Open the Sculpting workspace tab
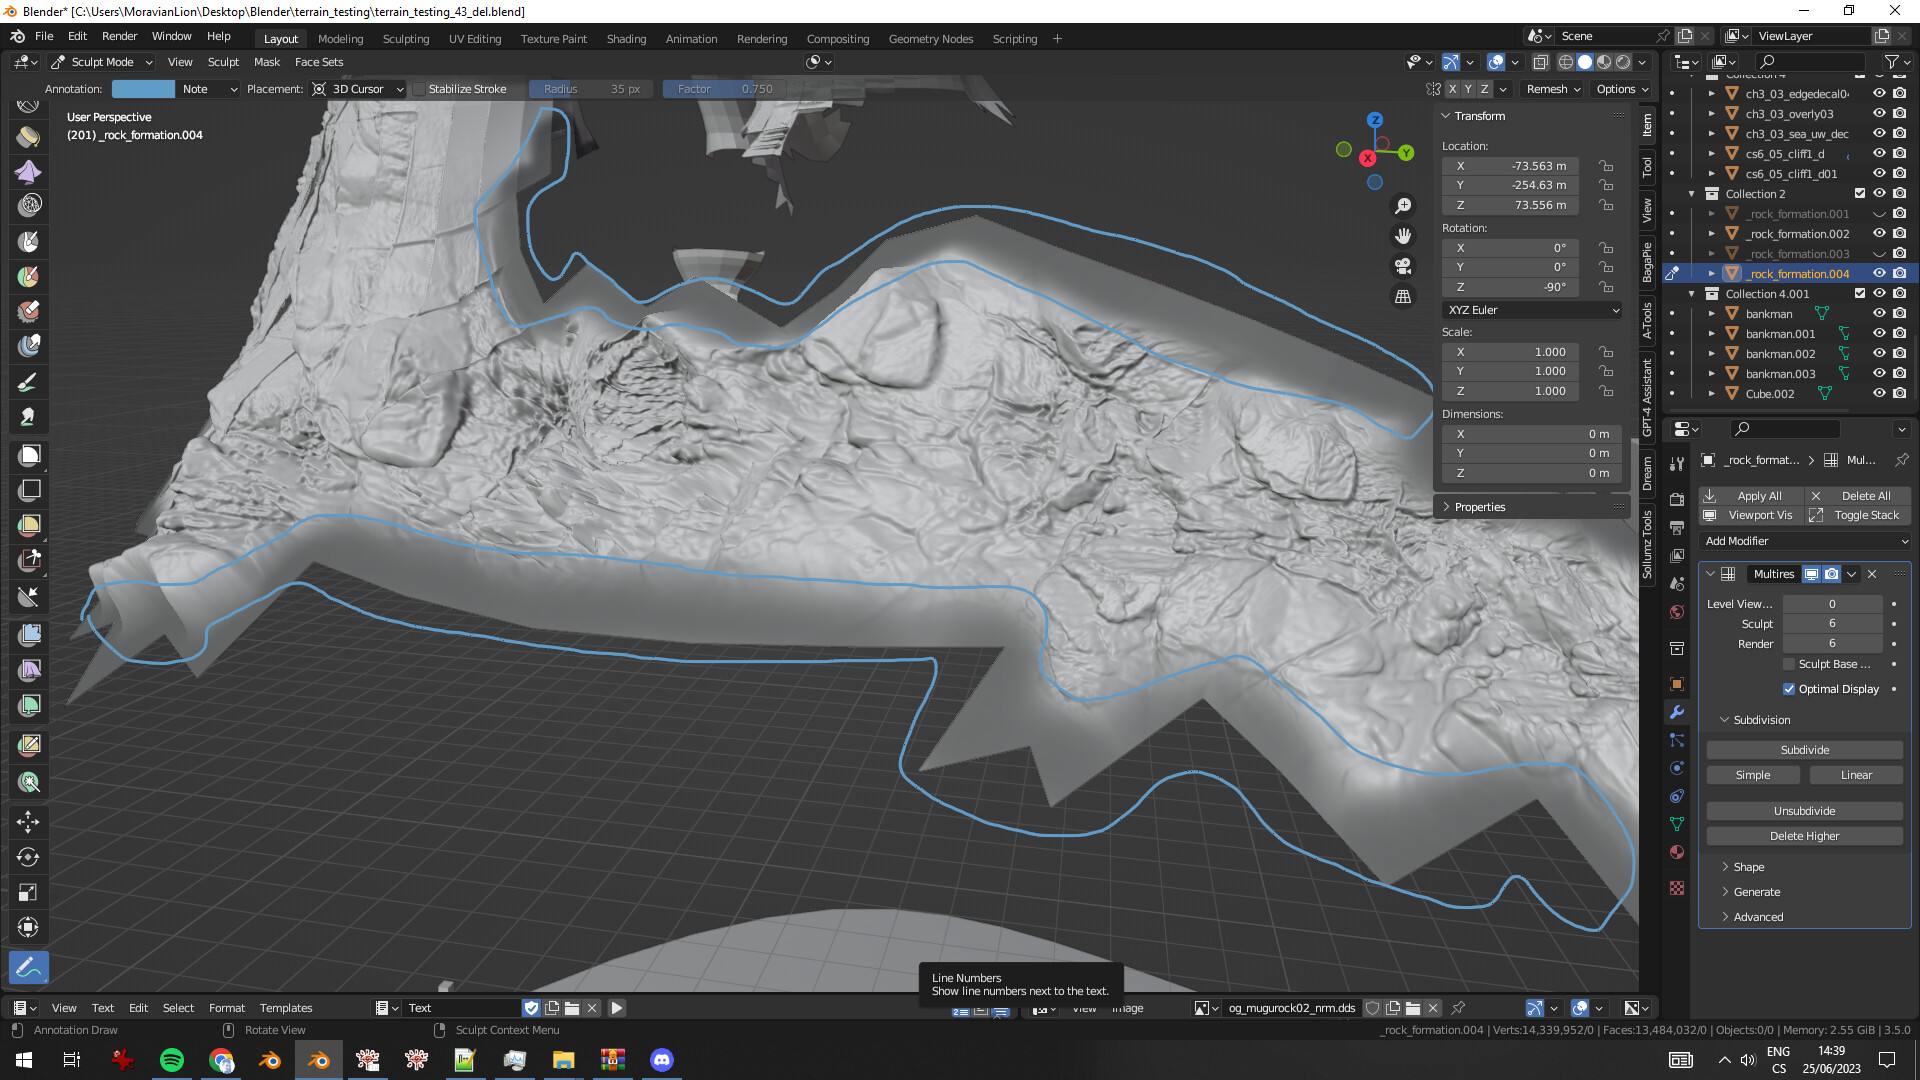The height and width of the screenshot is (1080, 1920). [x=405, y=38]
